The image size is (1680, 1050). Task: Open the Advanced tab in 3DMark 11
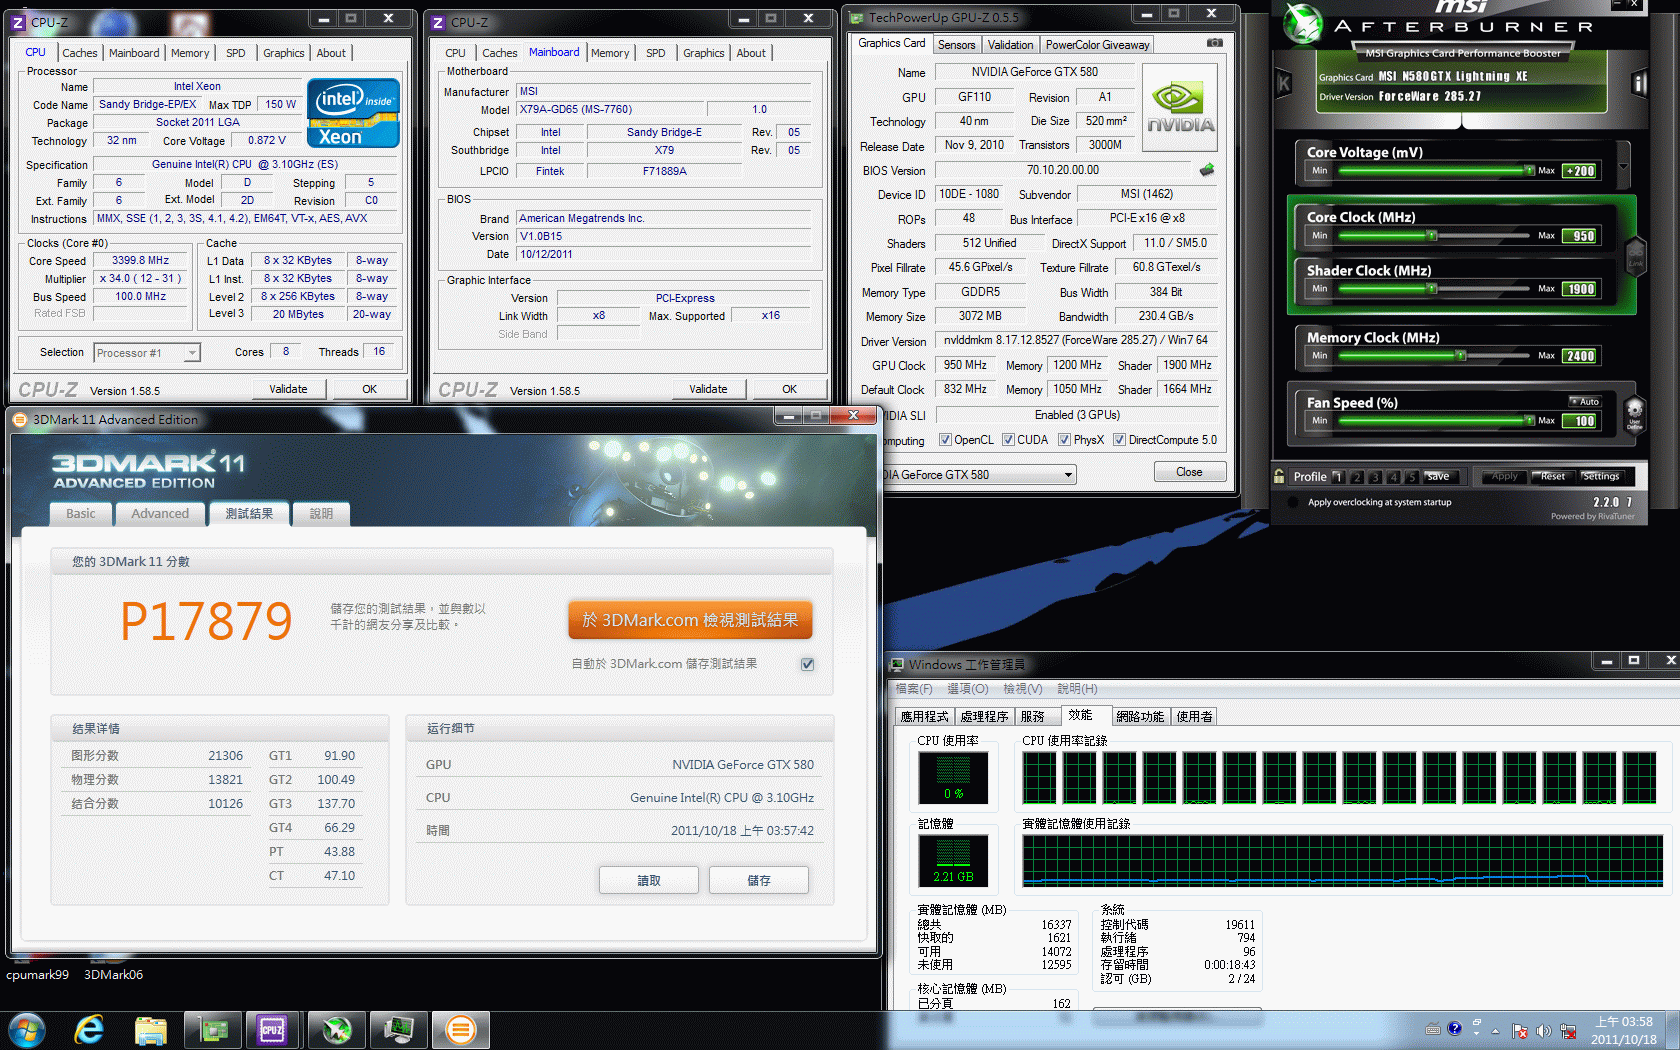[160, 514]
